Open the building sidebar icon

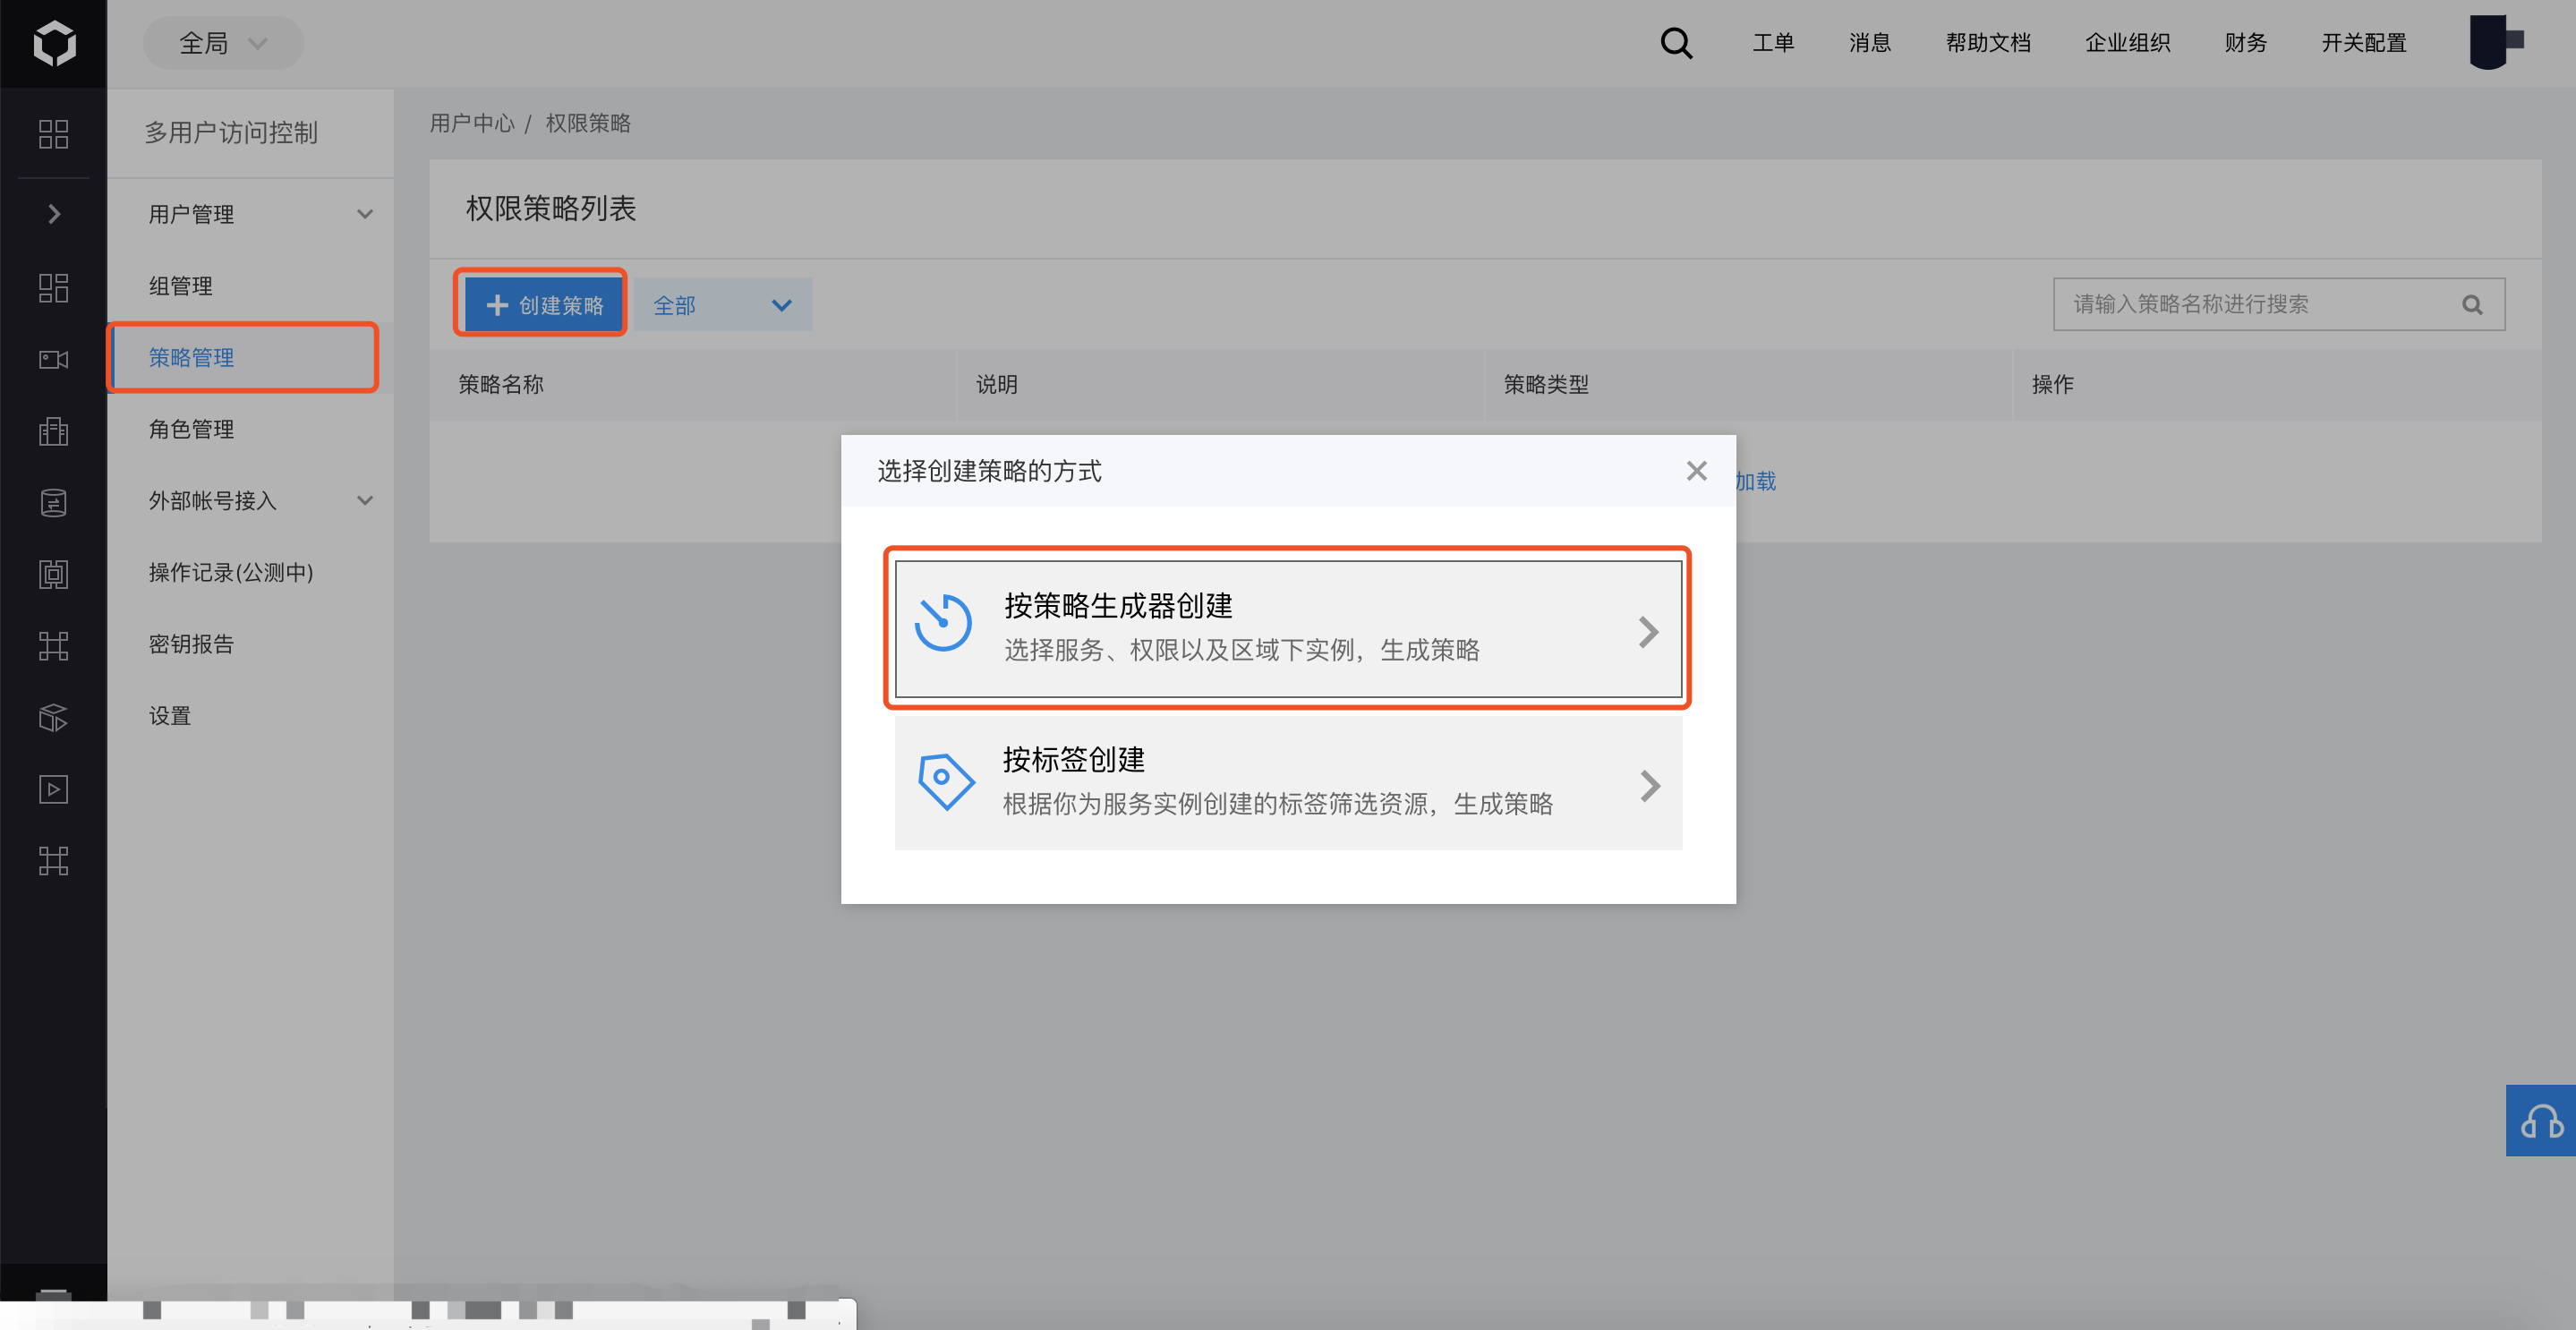[53, 431]
